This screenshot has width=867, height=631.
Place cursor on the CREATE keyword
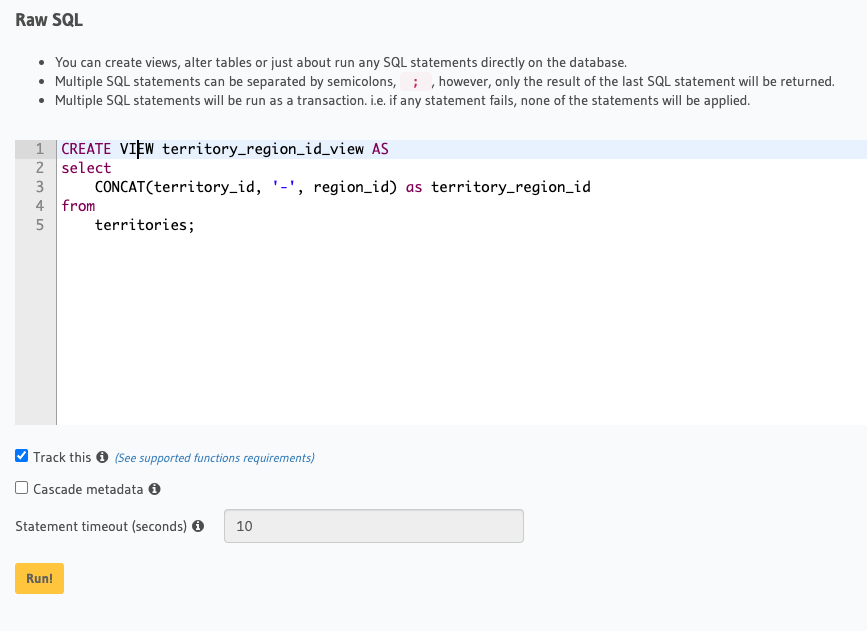pyautogui.click(x=86, y=149)
